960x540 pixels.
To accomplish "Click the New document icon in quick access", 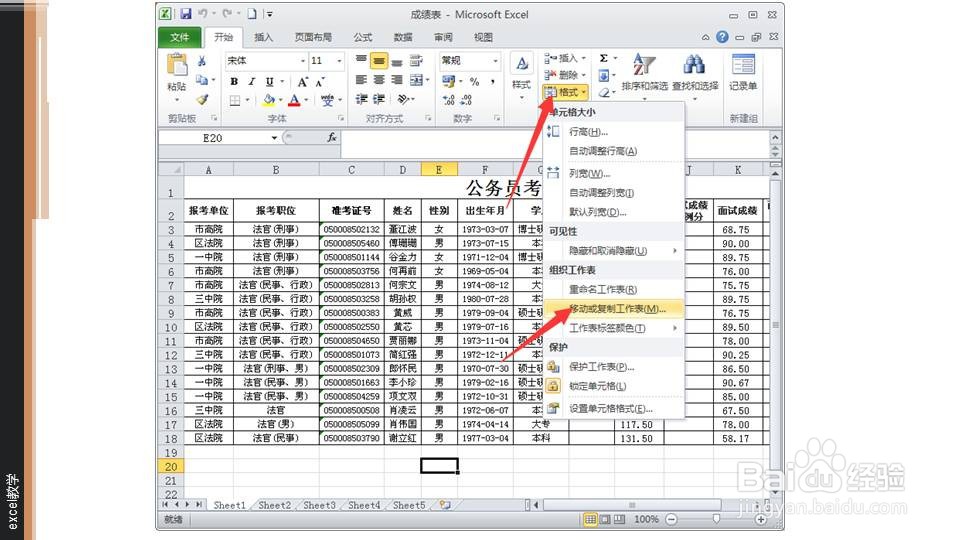I will tap(252, 13).
